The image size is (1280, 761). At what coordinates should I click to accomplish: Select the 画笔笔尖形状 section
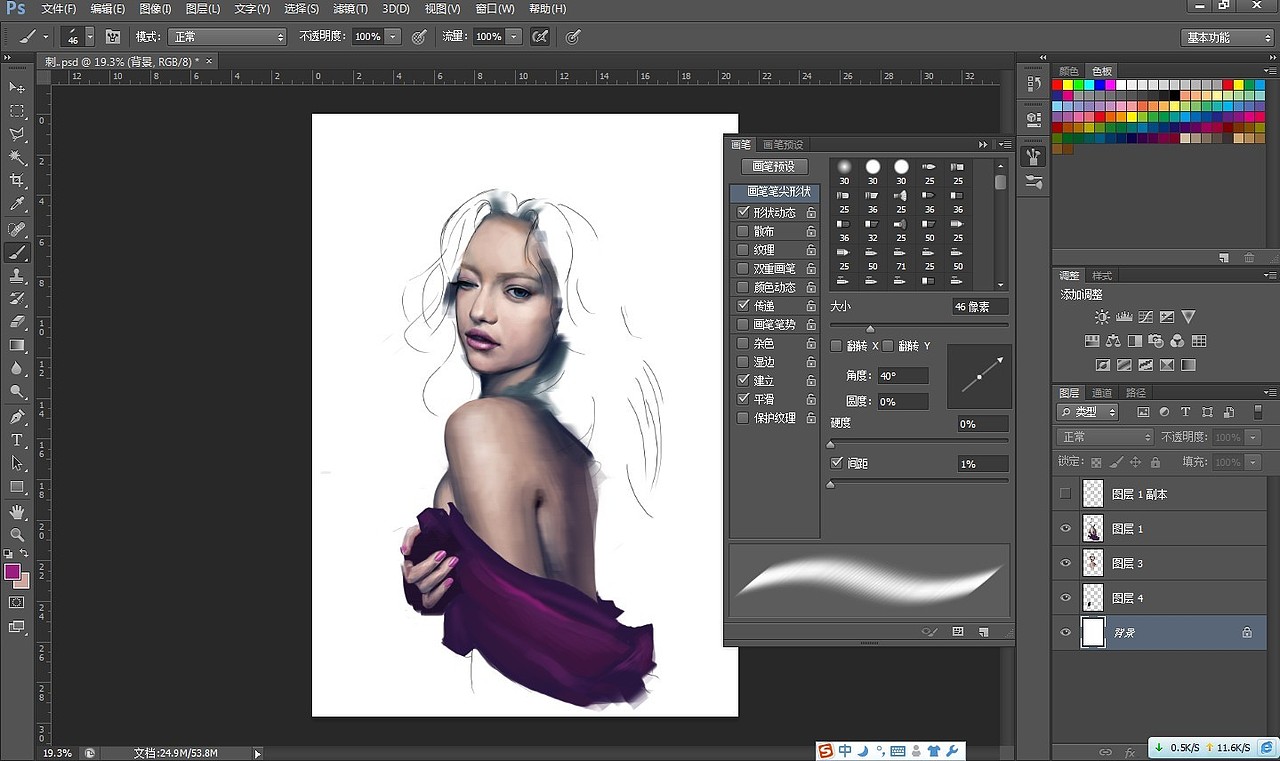775,191
